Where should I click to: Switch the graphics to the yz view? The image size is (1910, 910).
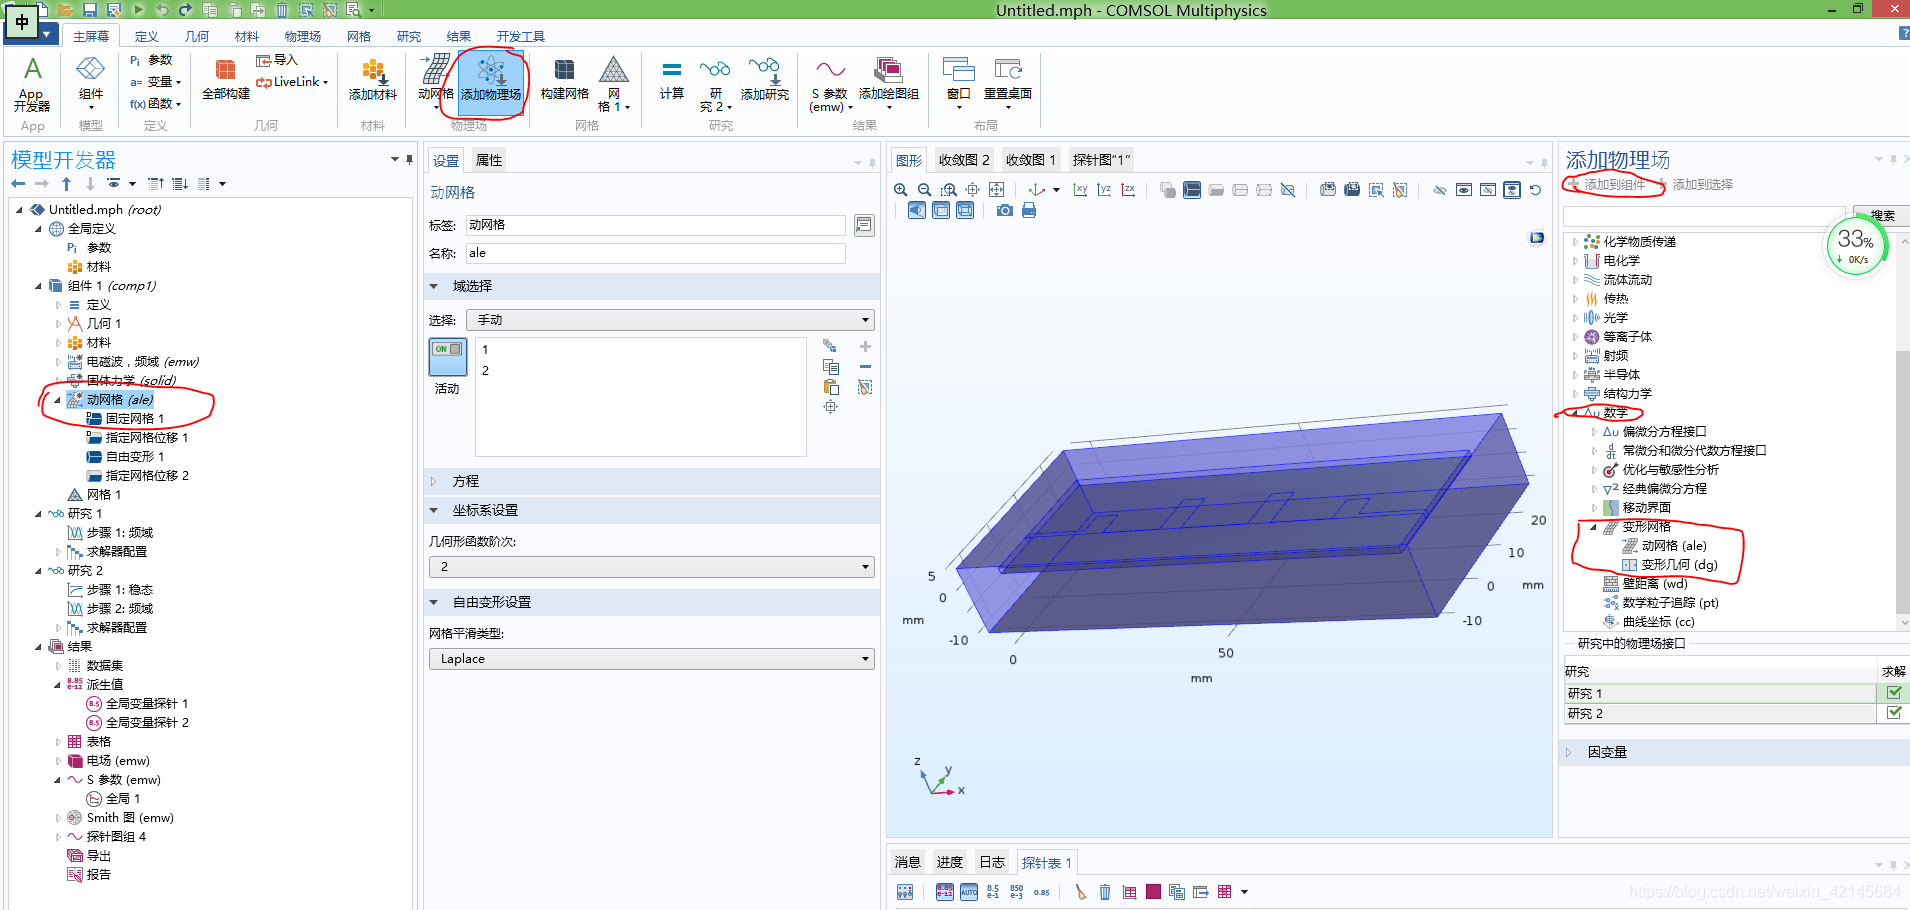coord(1104,190)
